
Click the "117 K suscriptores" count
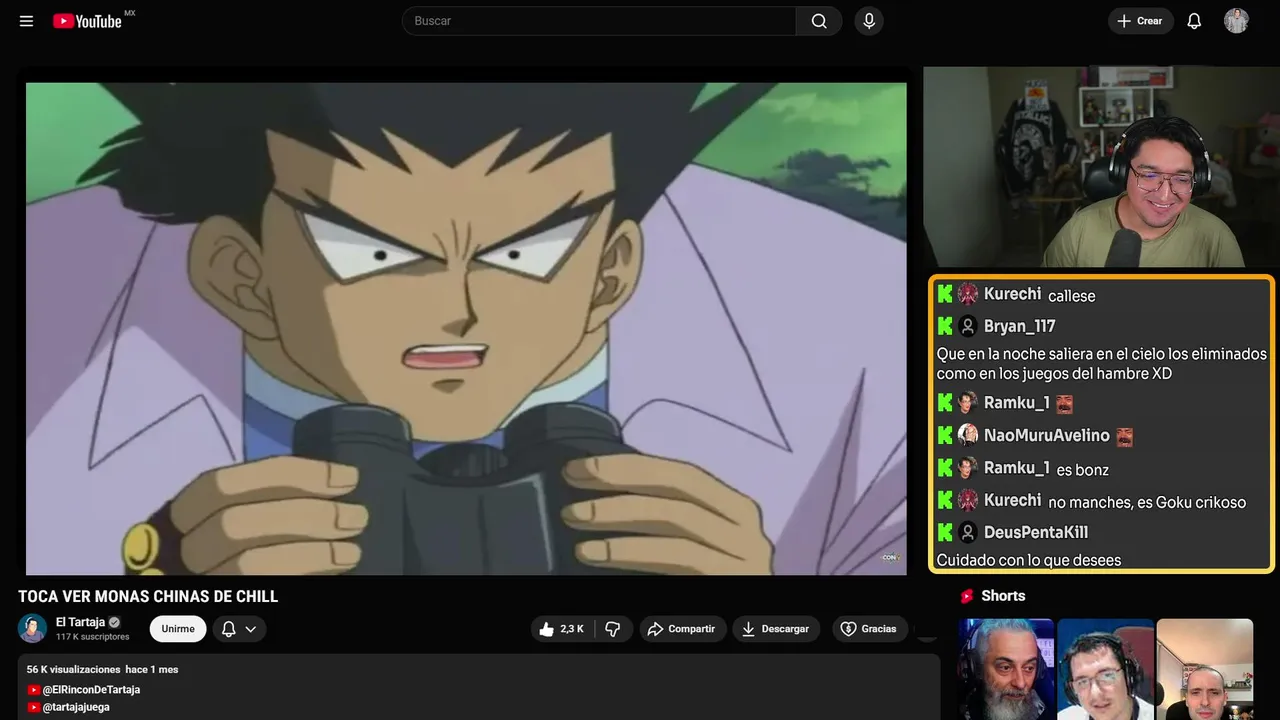pyautogui.click(x=93, y=637)
